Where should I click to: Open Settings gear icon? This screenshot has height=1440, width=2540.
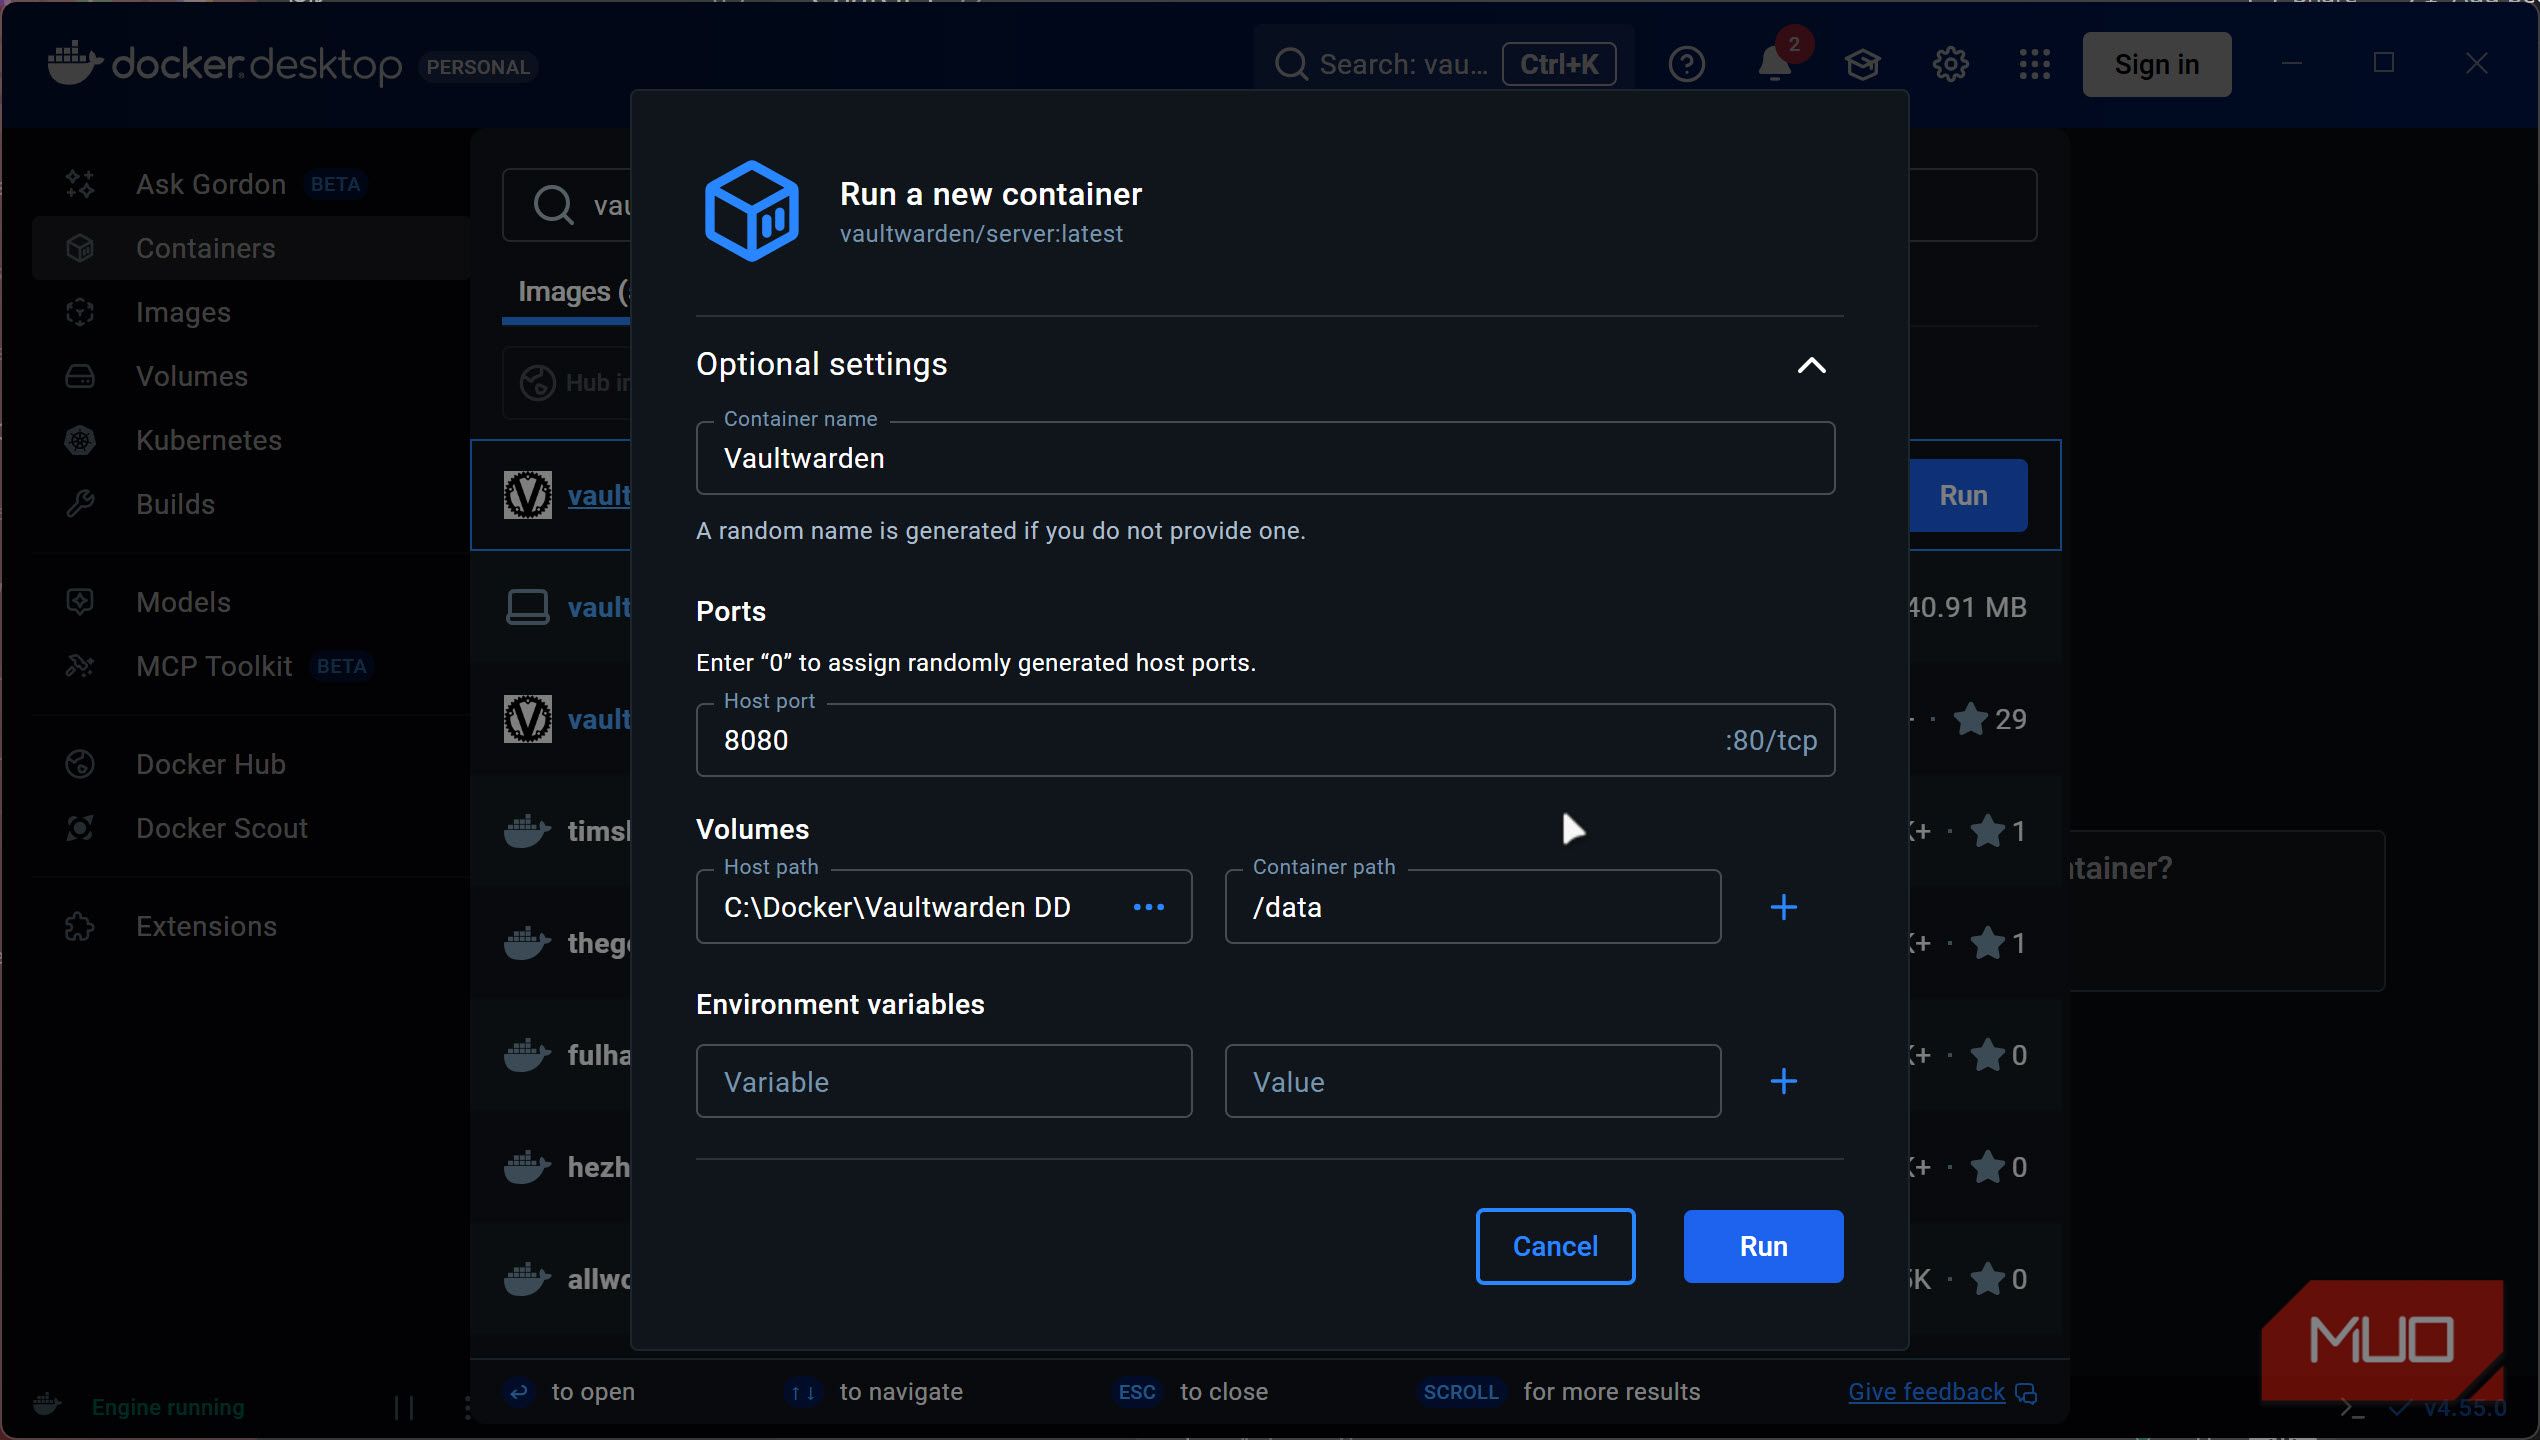point(1950,64)
